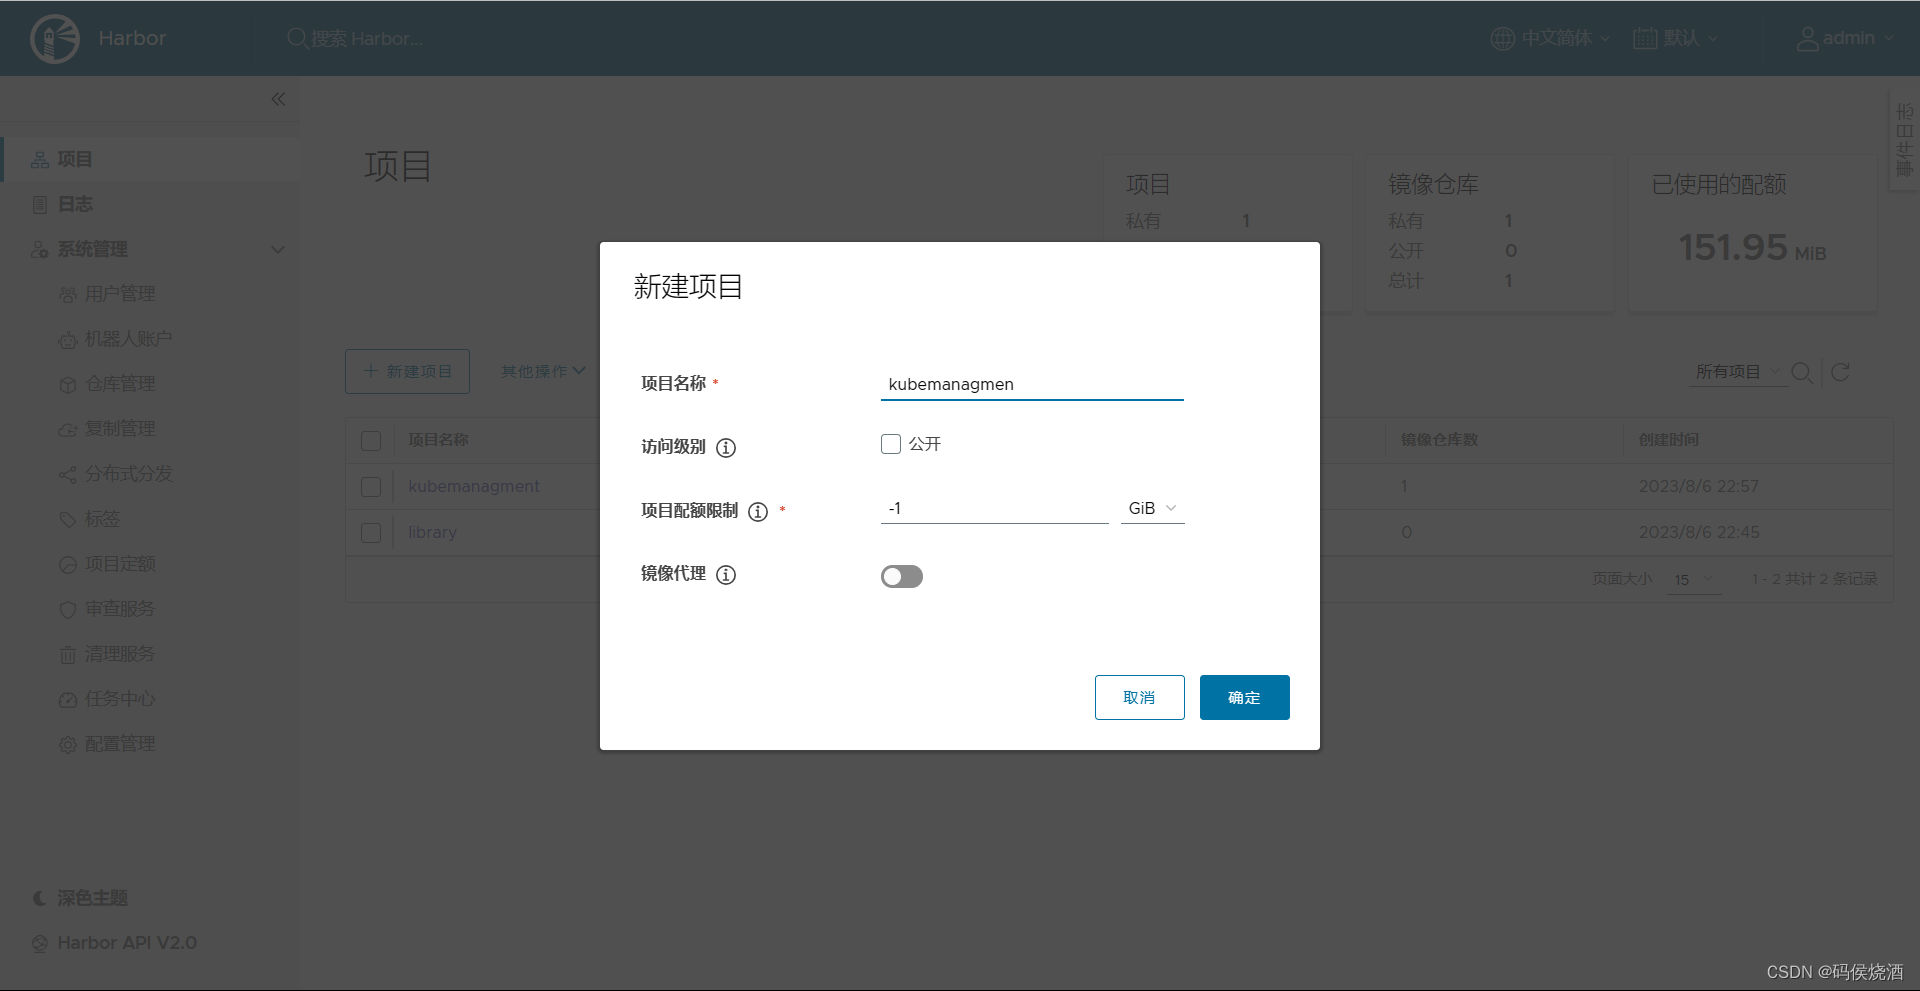Open 项目 in the sidebar
The image size is (1920, 991).
click(x=150, y=160)
